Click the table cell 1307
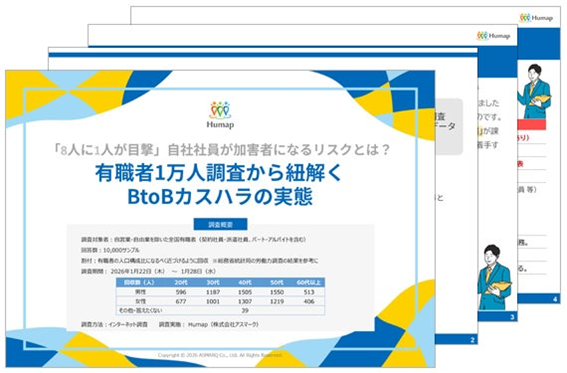 tap(245, 301)
